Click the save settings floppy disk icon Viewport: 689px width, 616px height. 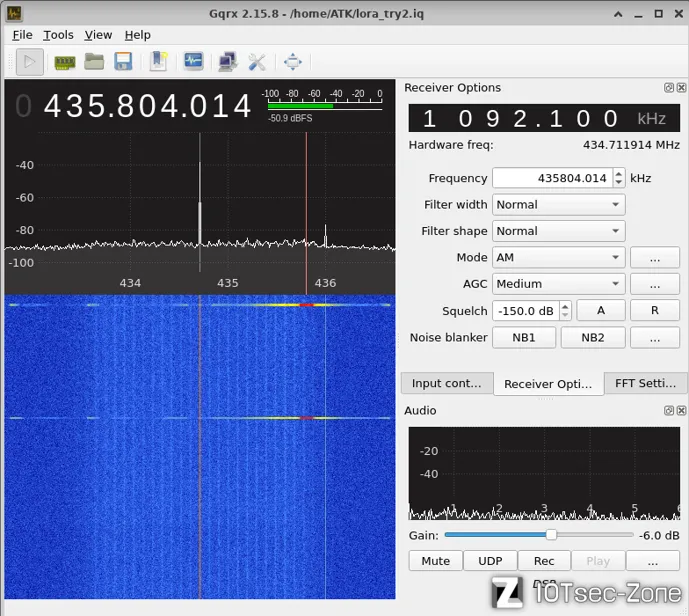pos(123,62)
